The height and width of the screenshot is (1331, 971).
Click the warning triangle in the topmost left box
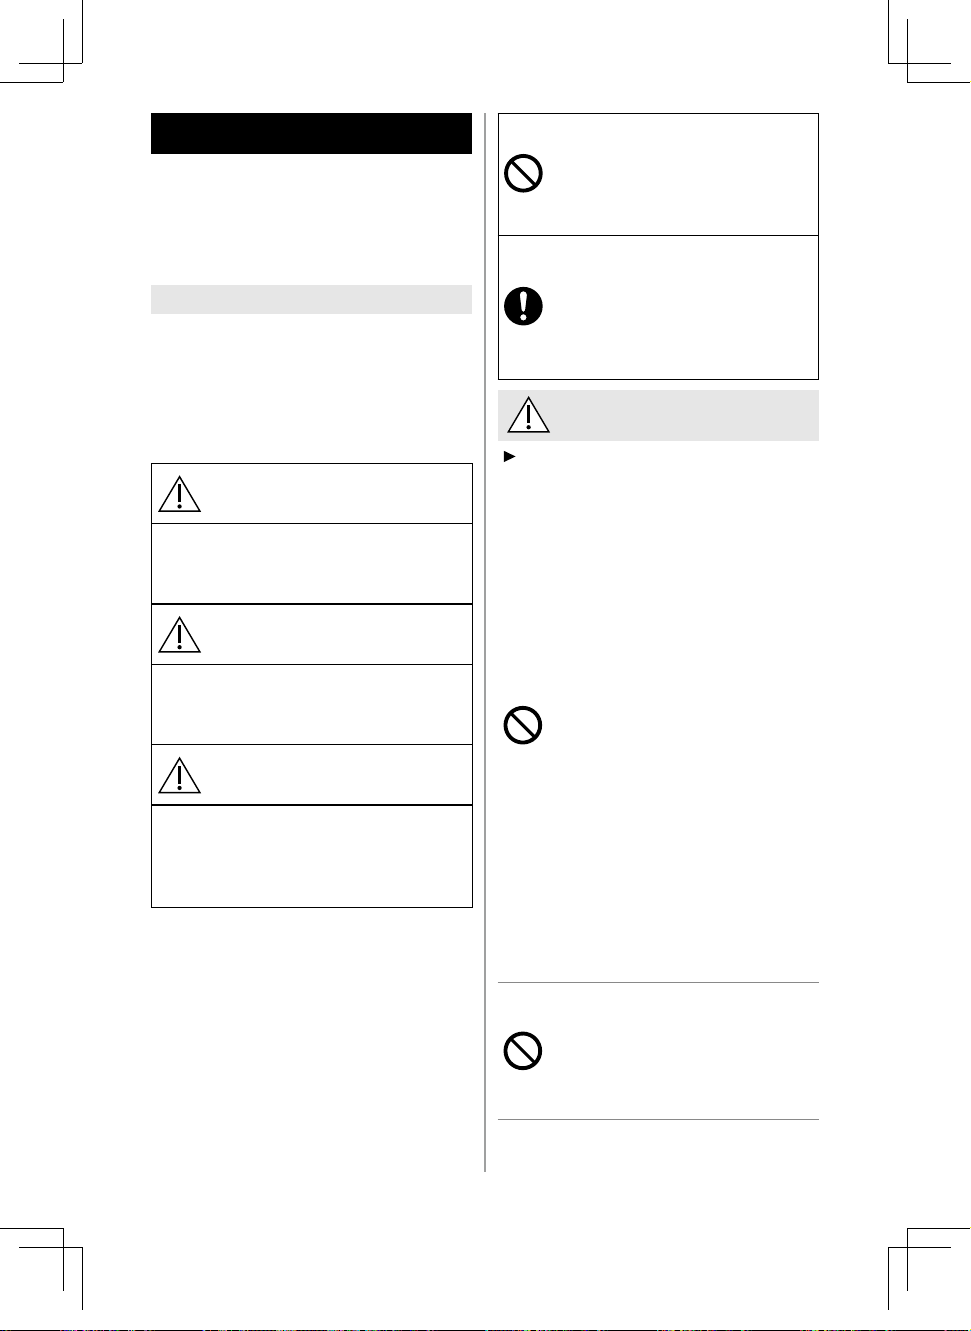point(179,493)
